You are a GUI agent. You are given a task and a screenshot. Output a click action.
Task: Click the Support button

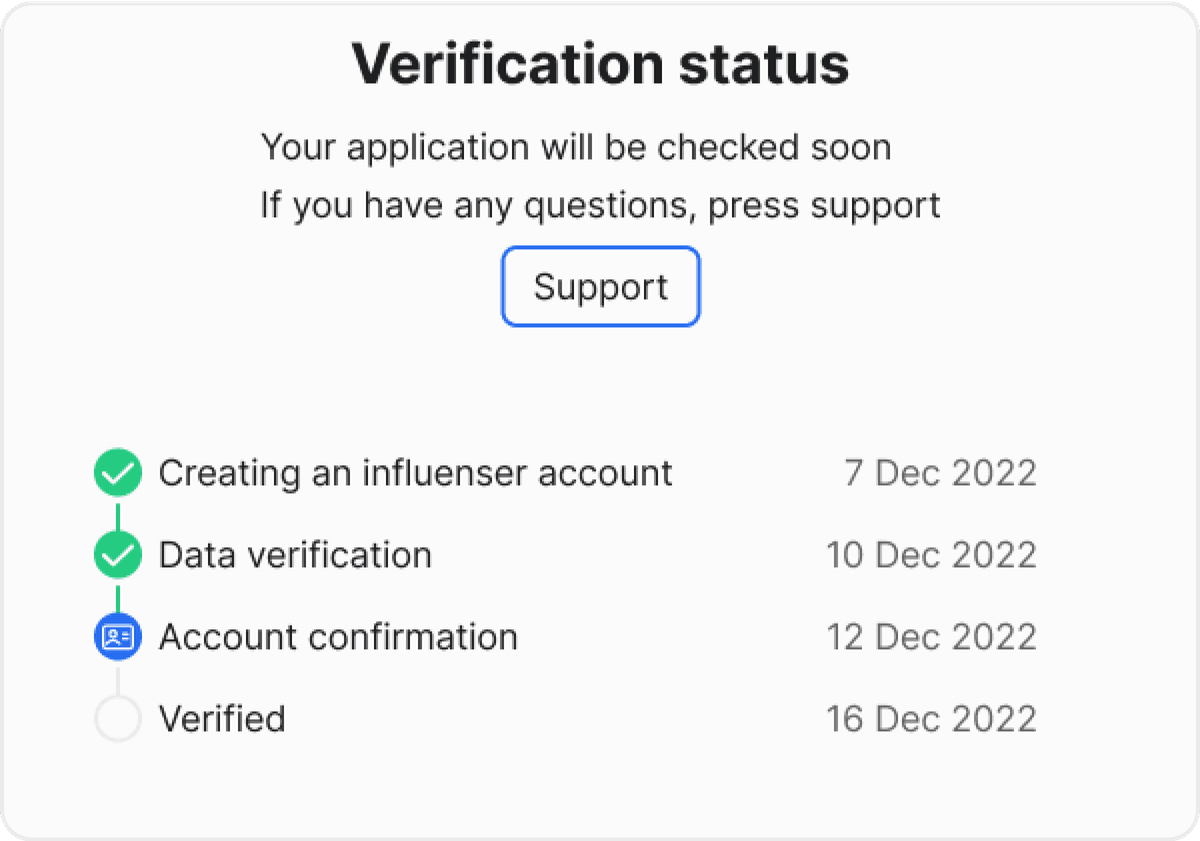[x=600, y=287]
